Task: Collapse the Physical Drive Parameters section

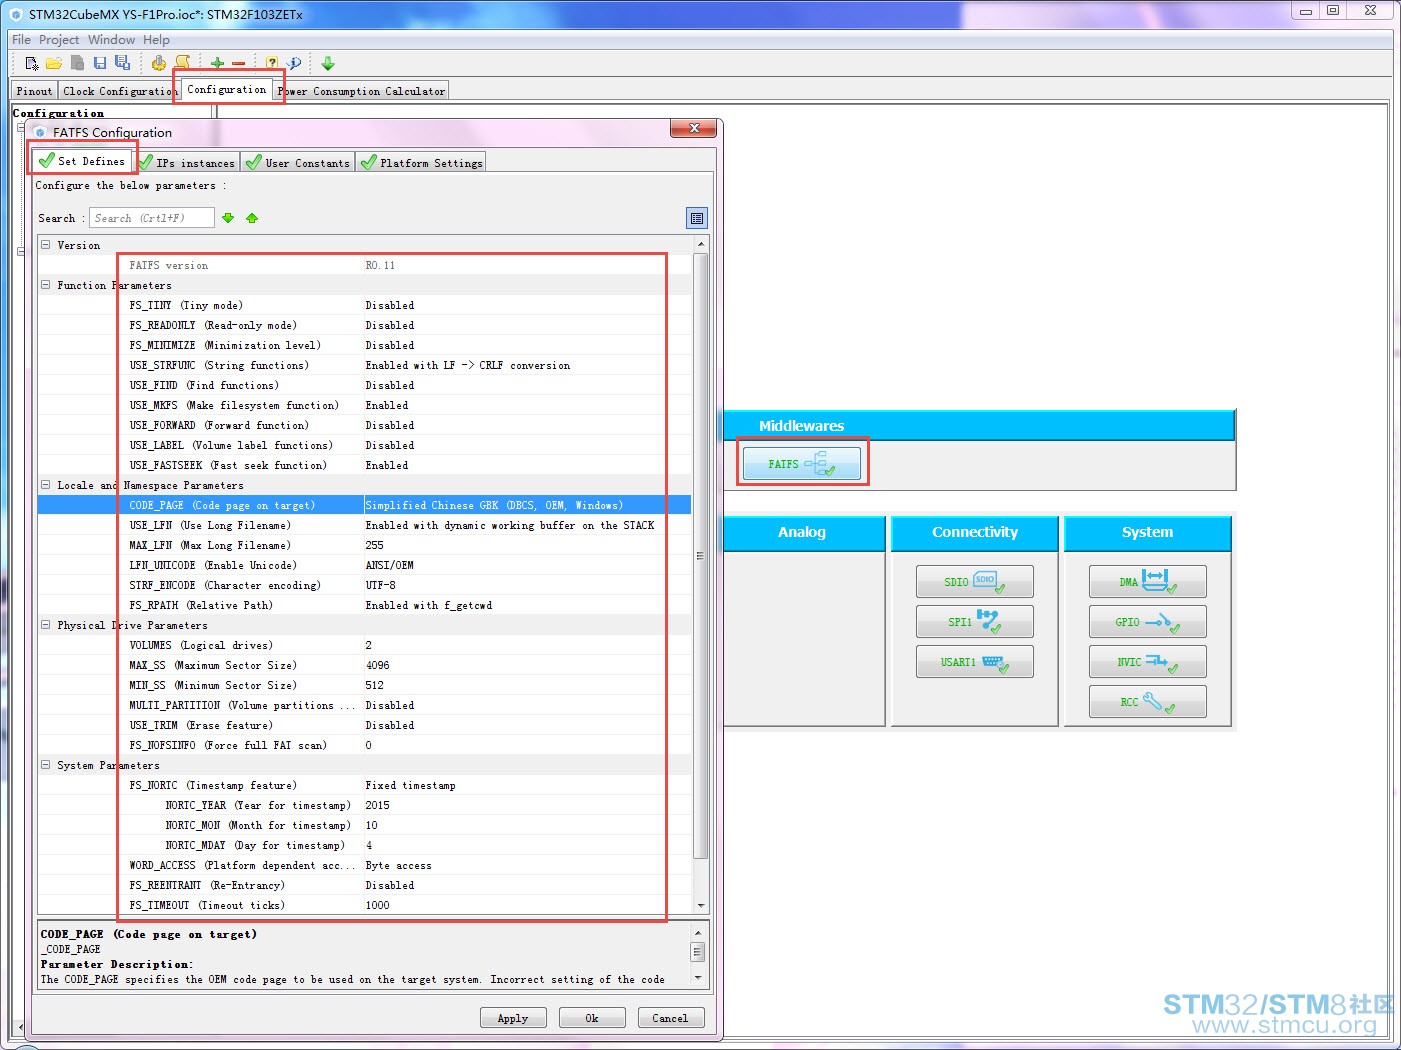Action: click(45, 624)
